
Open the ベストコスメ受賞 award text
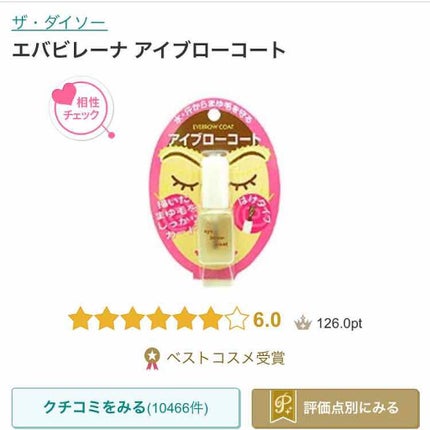226,358
